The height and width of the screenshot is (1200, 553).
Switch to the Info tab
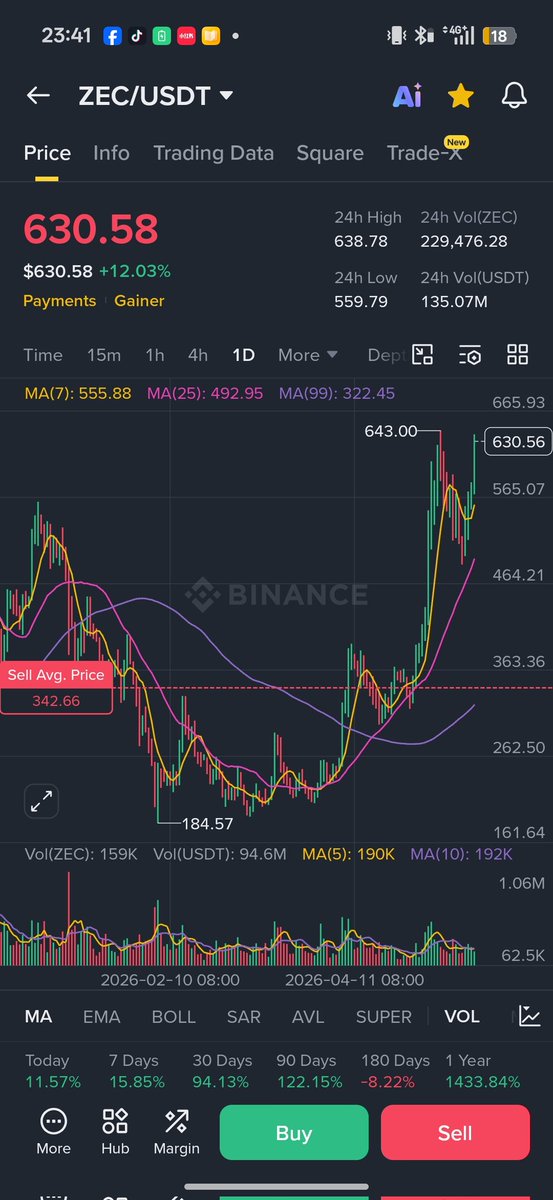click(111, 153)
